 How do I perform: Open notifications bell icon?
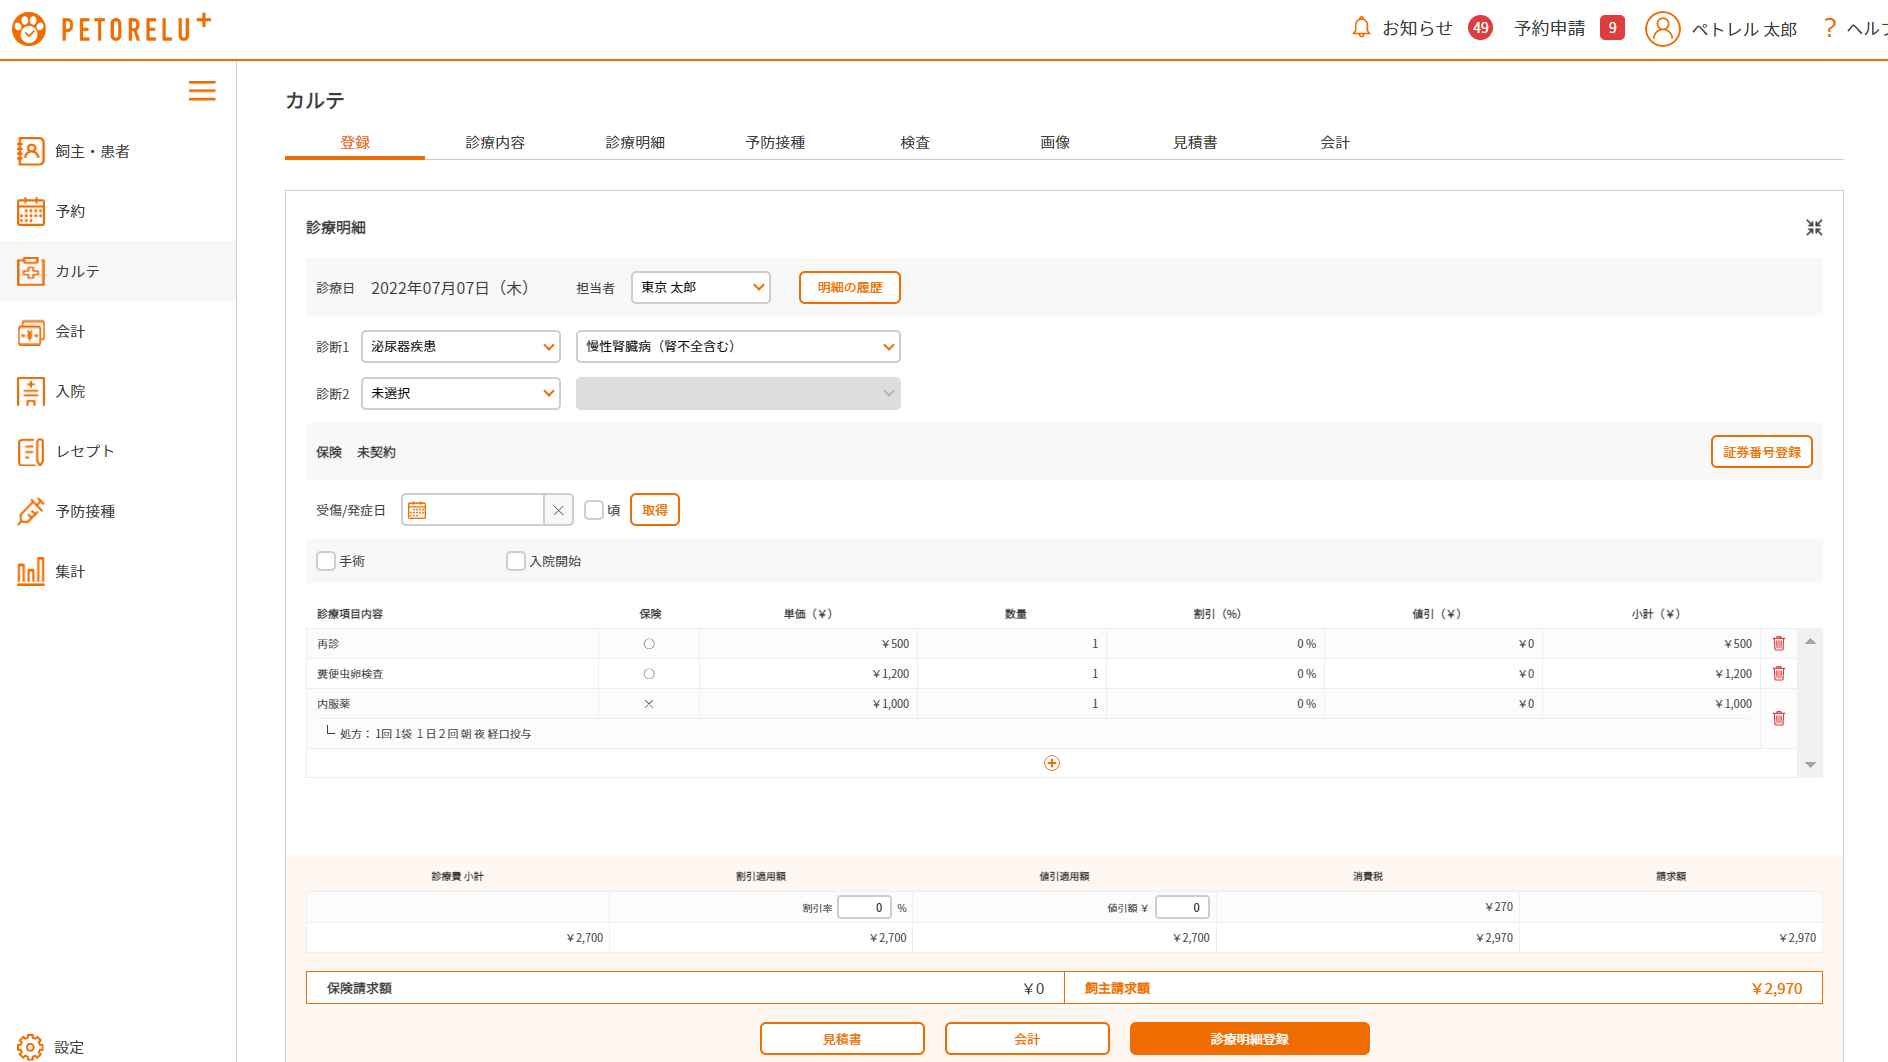pos(1361,28)
